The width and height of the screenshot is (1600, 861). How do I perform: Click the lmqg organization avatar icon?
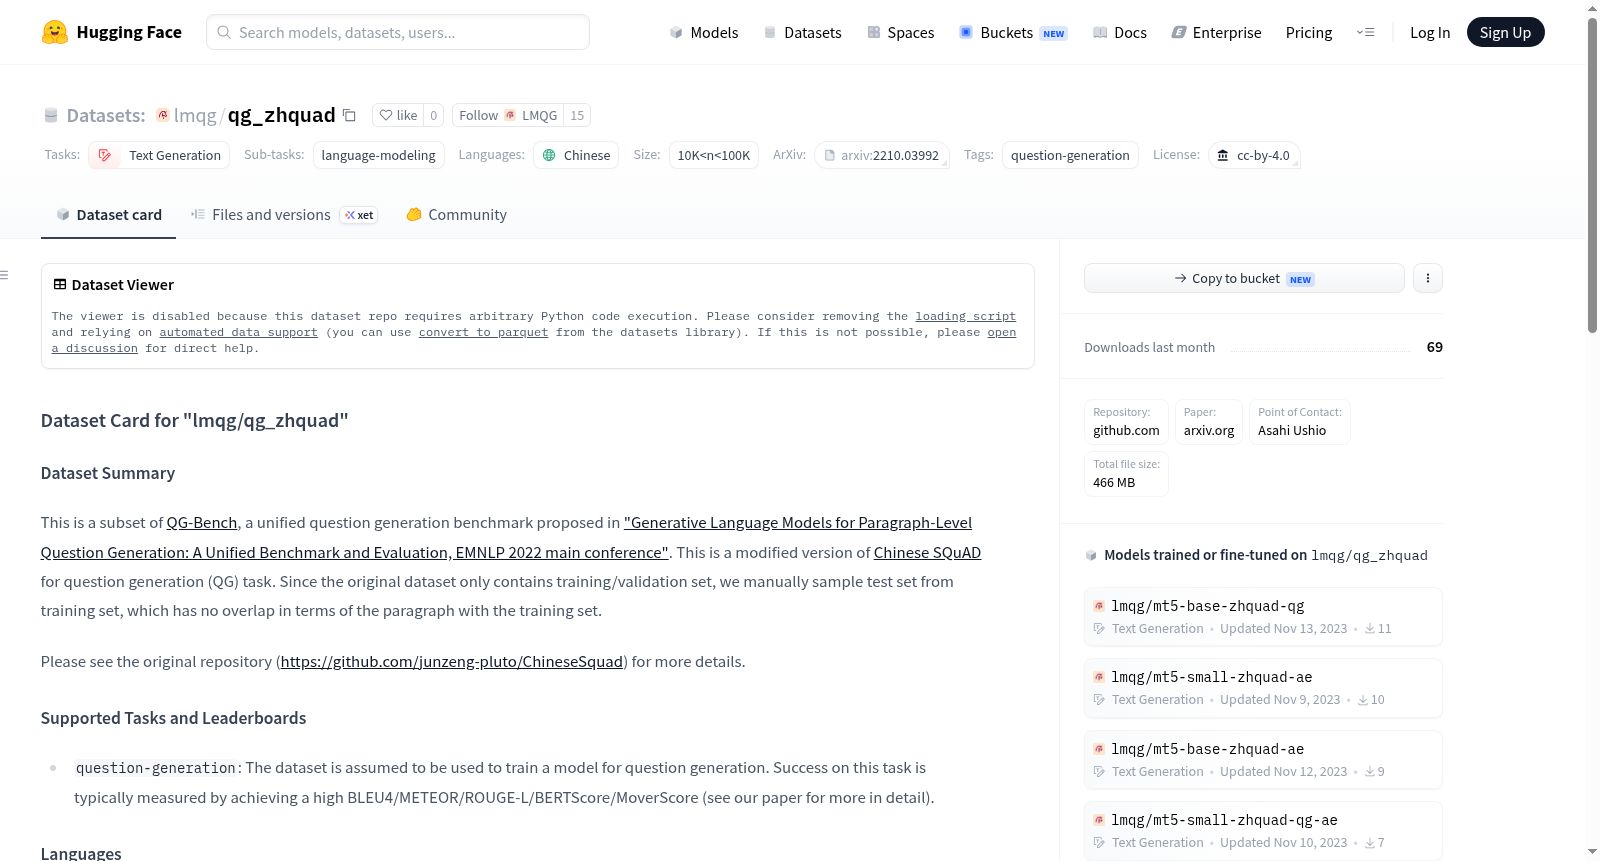tap(163, 115)
